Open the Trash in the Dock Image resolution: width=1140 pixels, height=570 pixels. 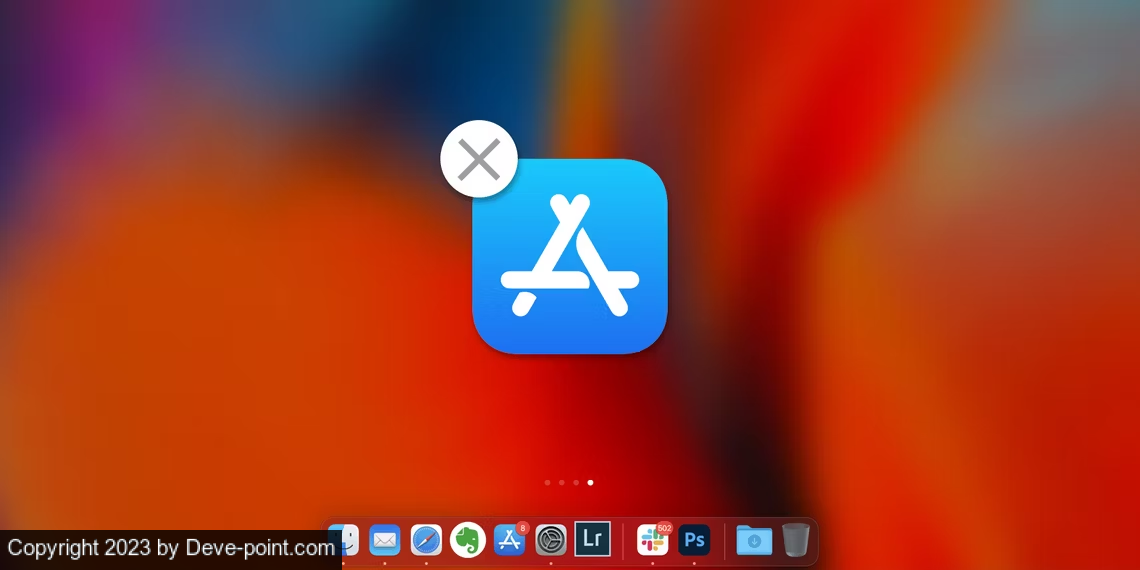coord(796,540)
